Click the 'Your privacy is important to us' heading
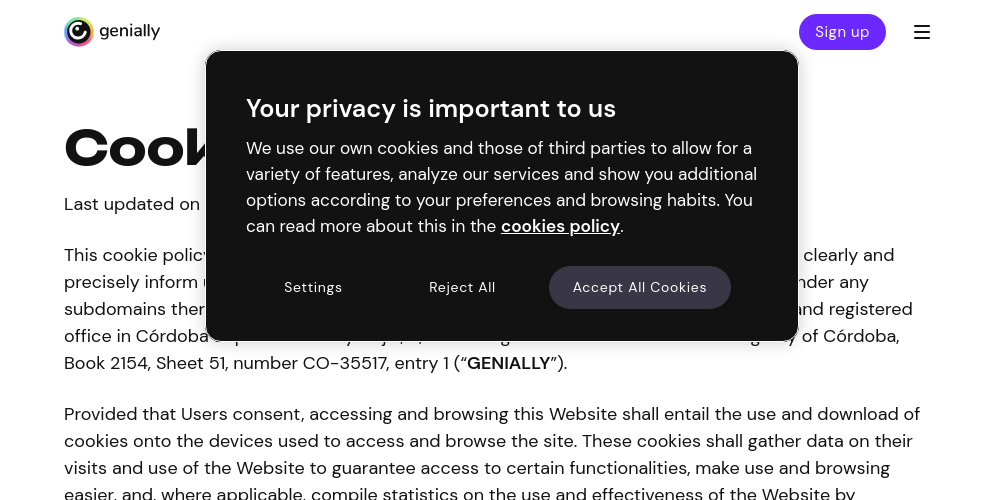This screenshot has height=500, width=990. coord(431,109)
